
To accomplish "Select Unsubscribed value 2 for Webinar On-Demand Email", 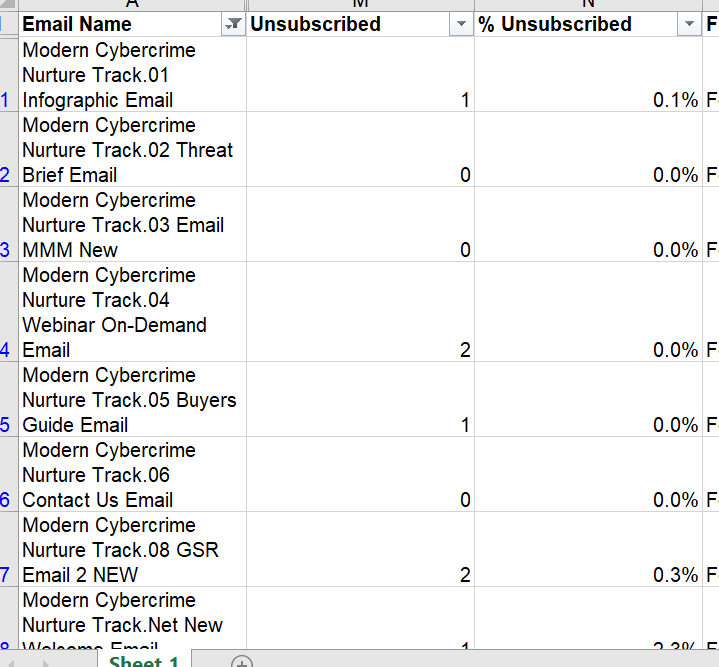I will (x=360, y=312).
